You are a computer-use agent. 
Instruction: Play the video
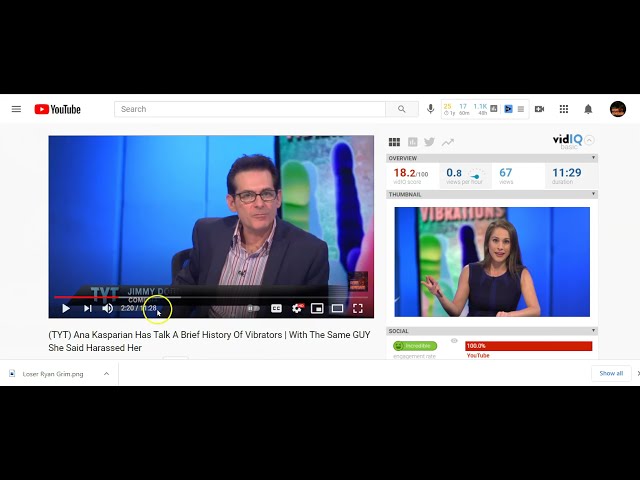66,309
